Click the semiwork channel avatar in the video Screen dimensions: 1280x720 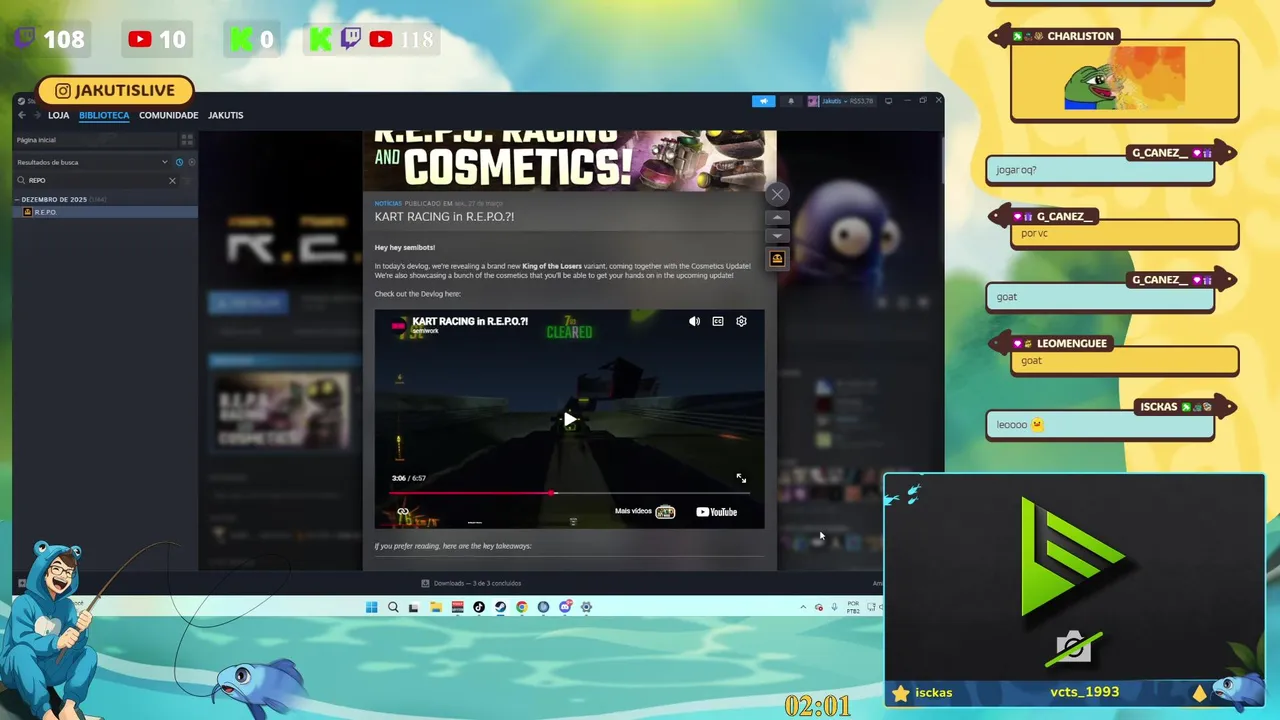click(x=399, y=325)
